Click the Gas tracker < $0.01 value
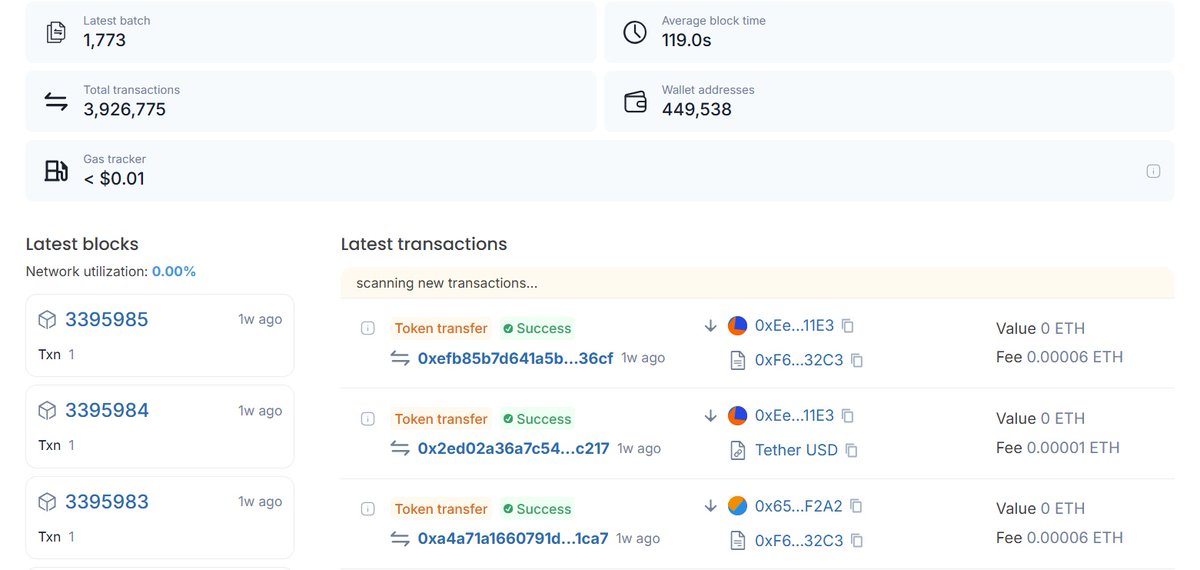Screen dimensions: 1200x570 point(114,179)
